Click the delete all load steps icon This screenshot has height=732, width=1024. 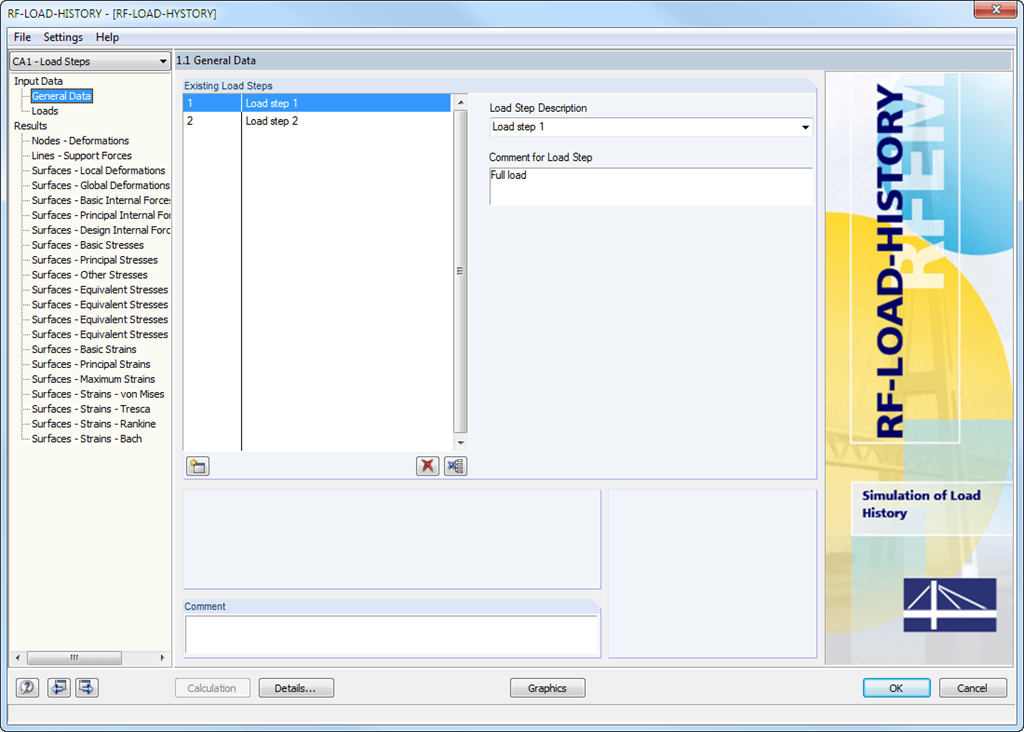(455, 465)
